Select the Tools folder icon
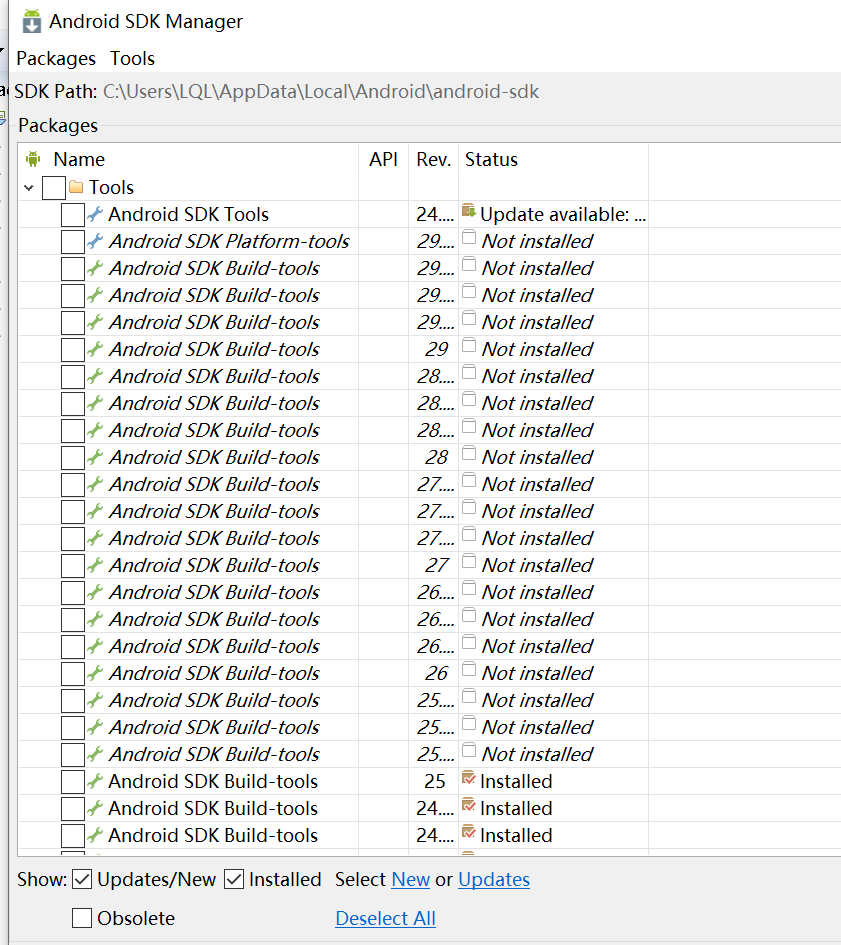The height and width of the screenshot is (945, 841). pyautogui.click(x=76, y=187)
